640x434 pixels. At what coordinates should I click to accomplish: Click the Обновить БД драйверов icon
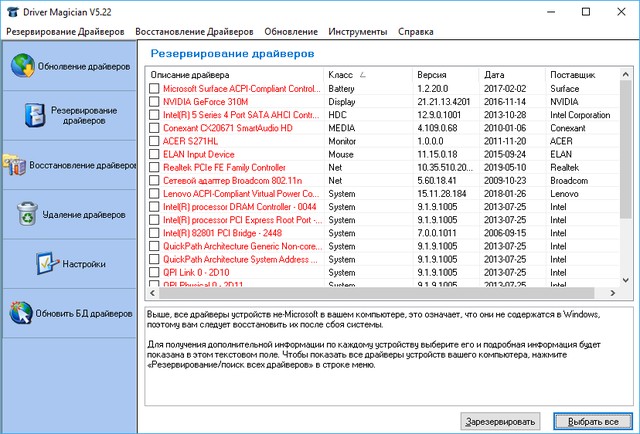(22, 314)
